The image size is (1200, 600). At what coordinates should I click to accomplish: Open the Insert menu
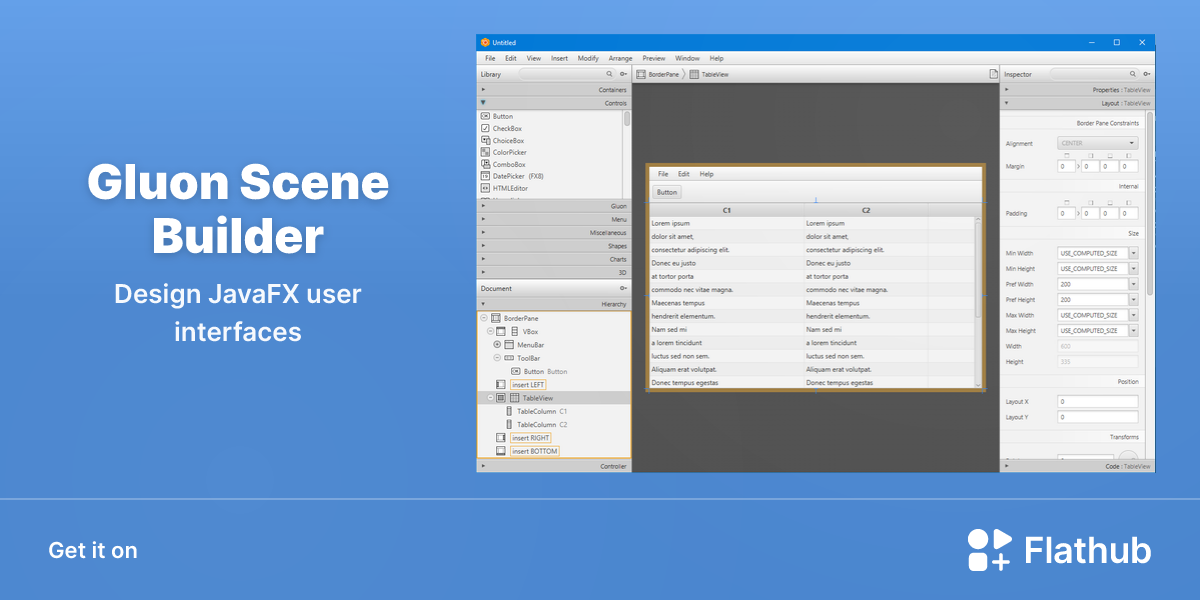[x=559, y=58]
